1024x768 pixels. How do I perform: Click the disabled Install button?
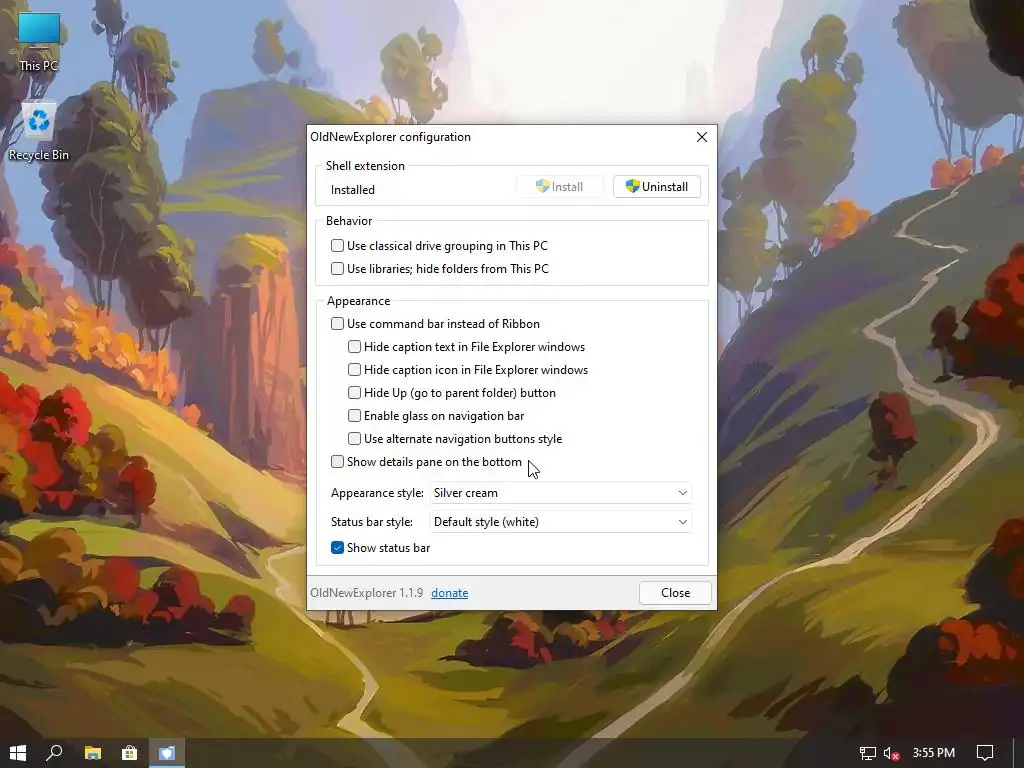point(560,187)
